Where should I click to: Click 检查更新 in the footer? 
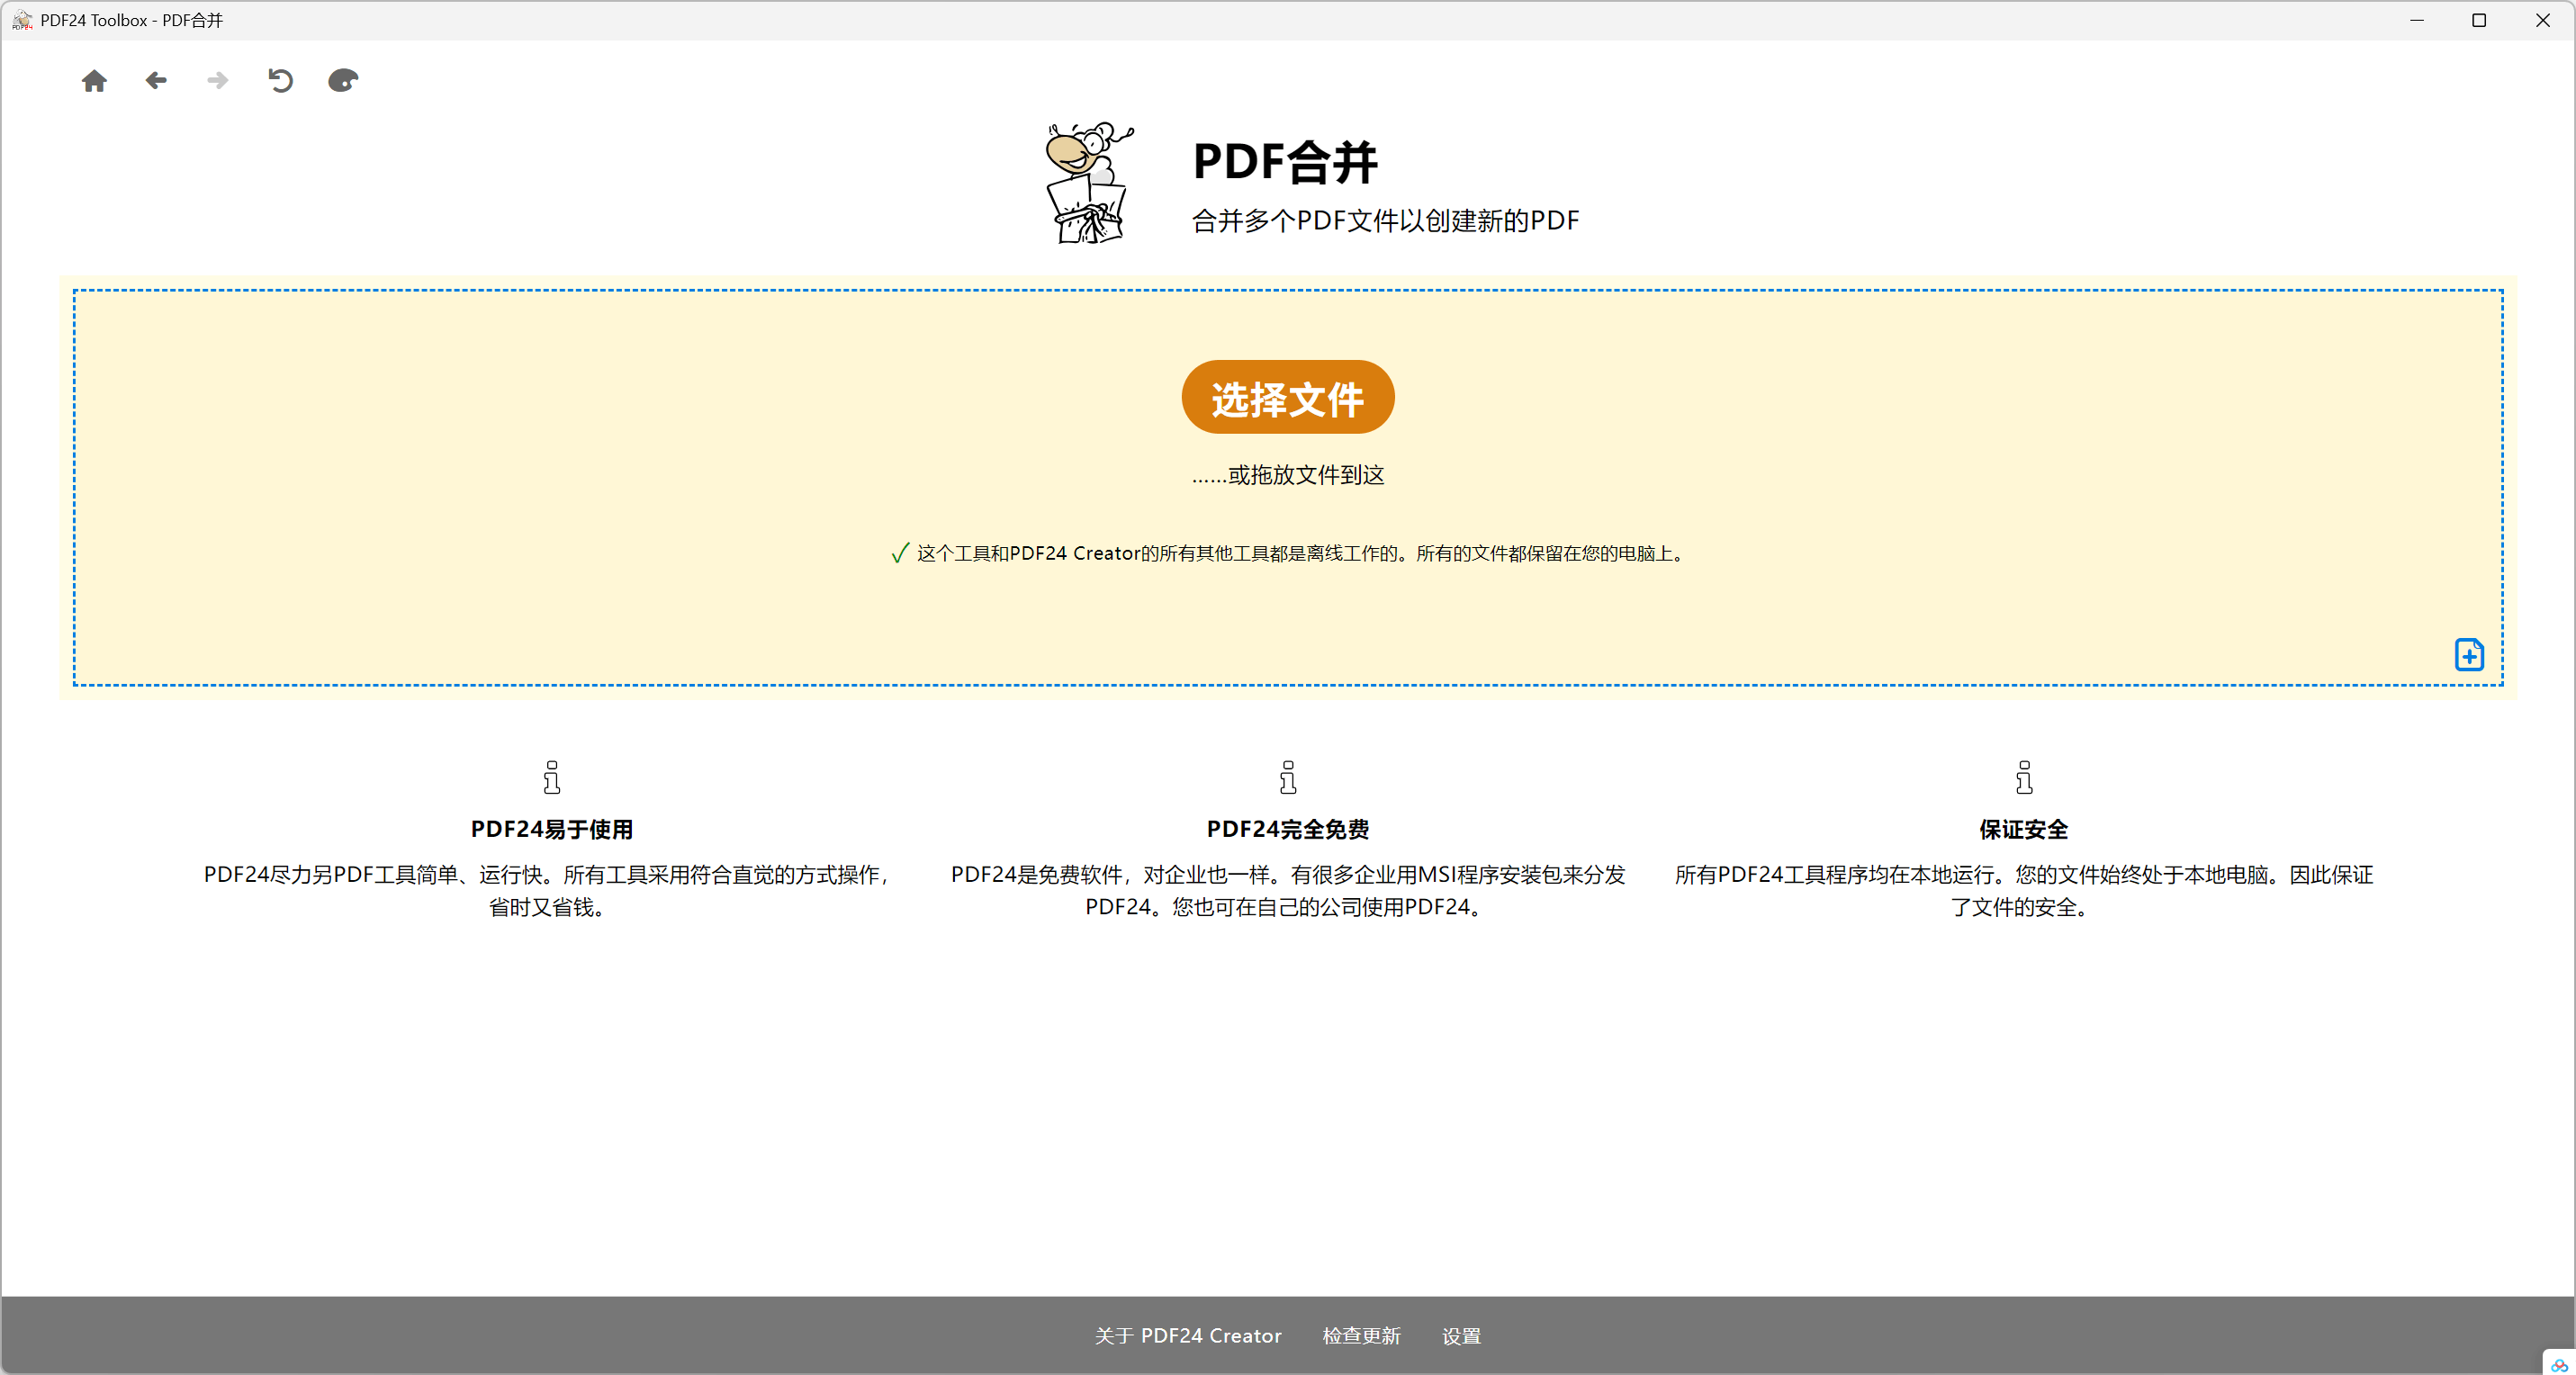pyautogui.click(x=1361, y=1335)
